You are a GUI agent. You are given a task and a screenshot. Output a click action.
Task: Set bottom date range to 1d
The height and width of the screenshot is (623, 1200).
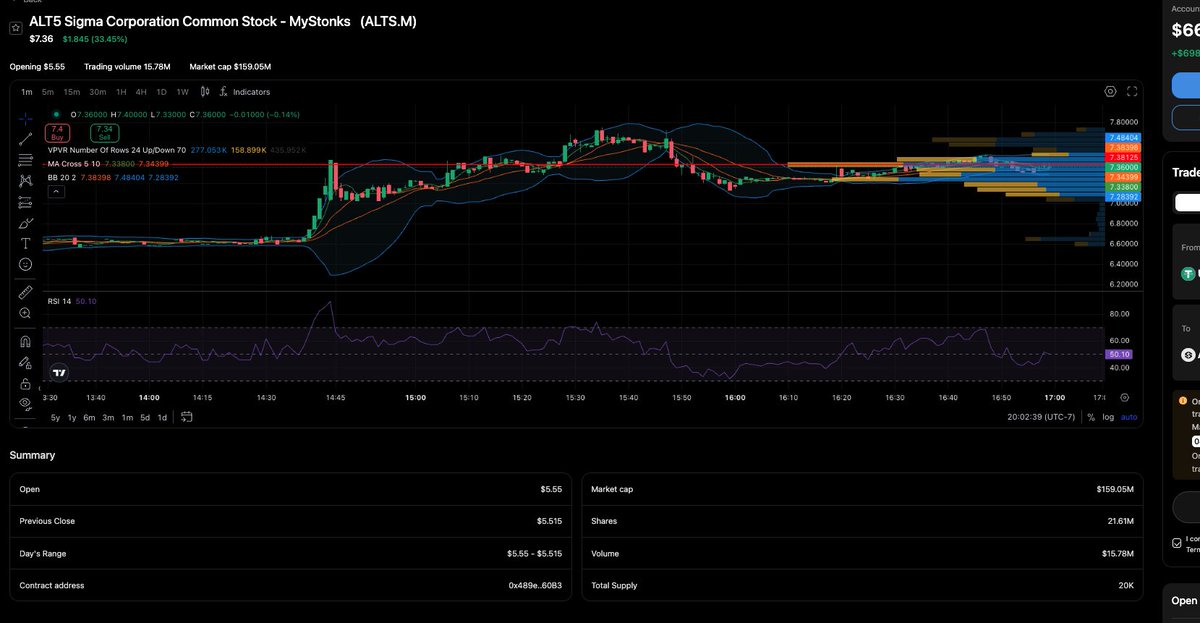click(162, 417)
